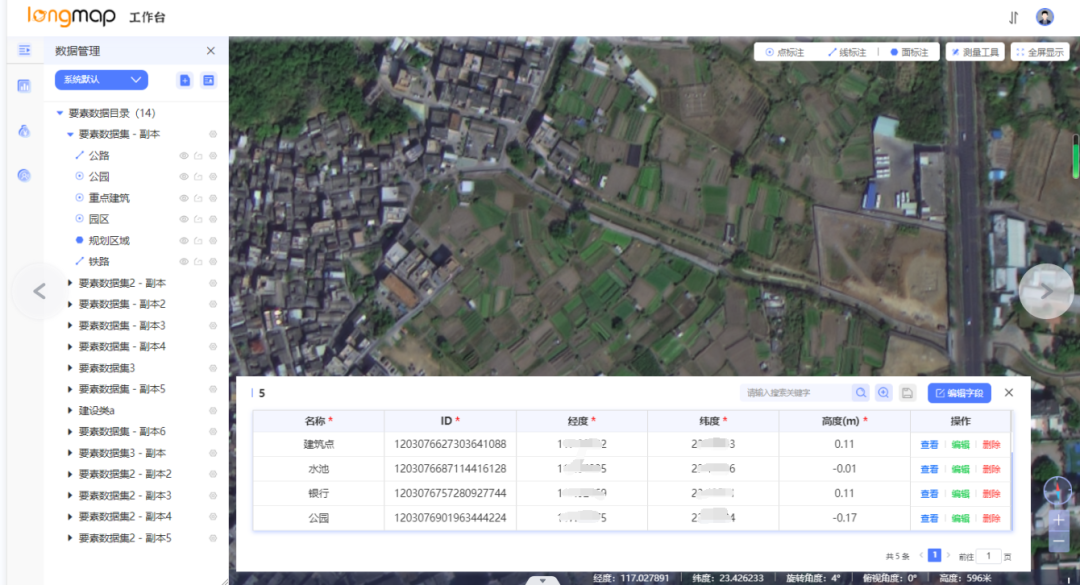Image resolution: width=1080 pixels, height=585 pixels.
Task: Click 删除 for 建筑点 row
Action: pyautogui.click(x=991, y=445)
